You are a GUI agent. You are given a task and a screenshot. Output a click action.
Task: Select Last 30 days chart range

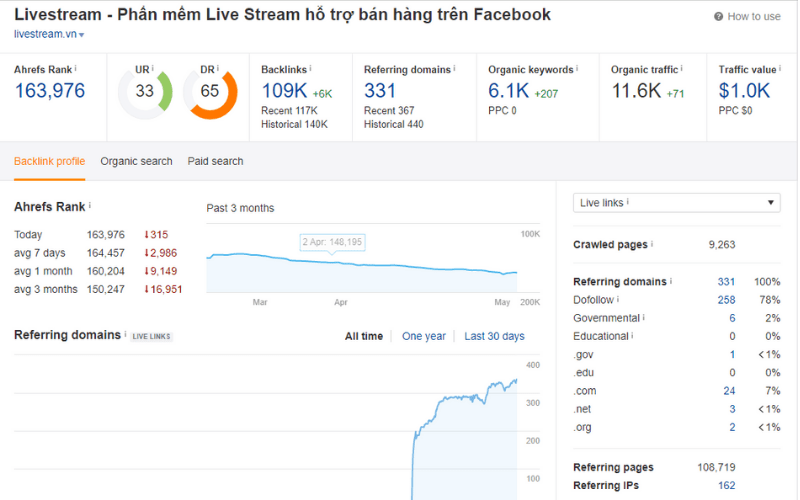click(x=494, y=336)
